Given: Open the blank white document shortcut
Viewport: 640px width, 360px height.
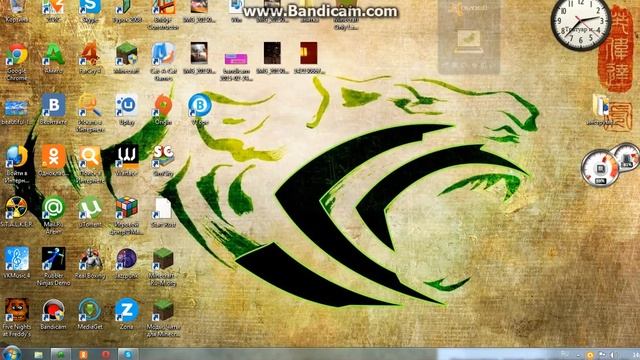Looking at the screenshot, I should click(163, 208).
